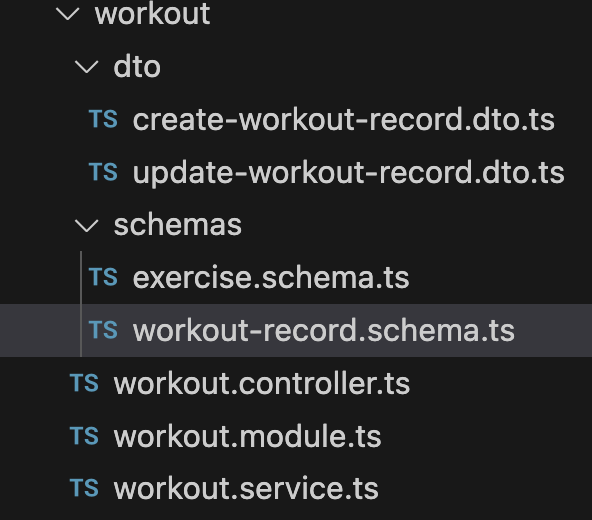This screenshot has width=592, height=520.
Task: Open exercise.schema.ts file
Action: click(x=271, y=278)
